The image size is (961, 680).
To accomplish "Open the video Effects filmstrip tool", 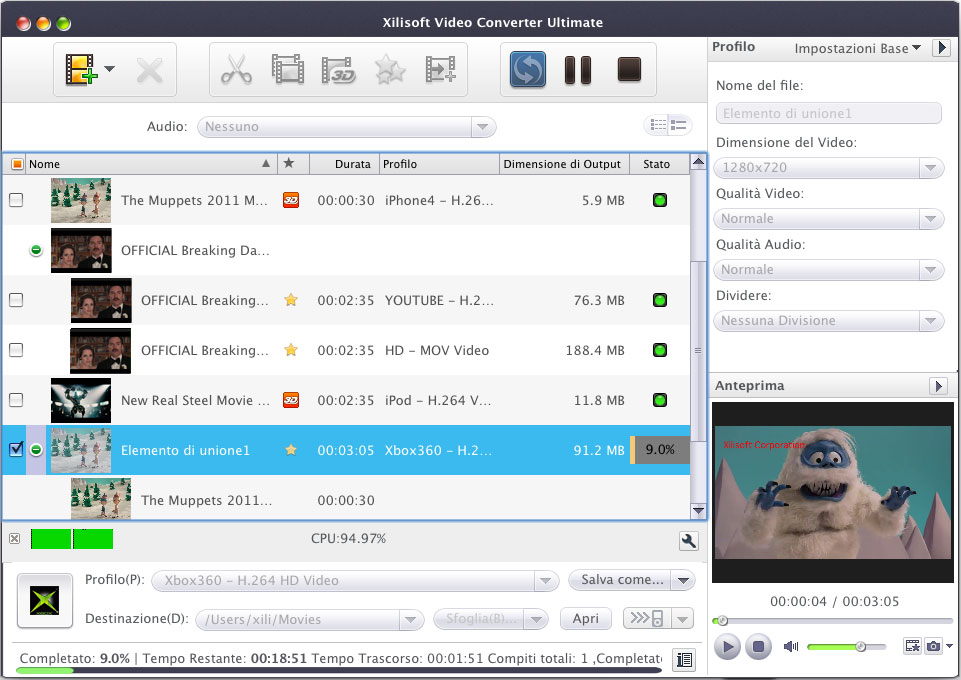I will pyautogui.click(x=287, y=69).
